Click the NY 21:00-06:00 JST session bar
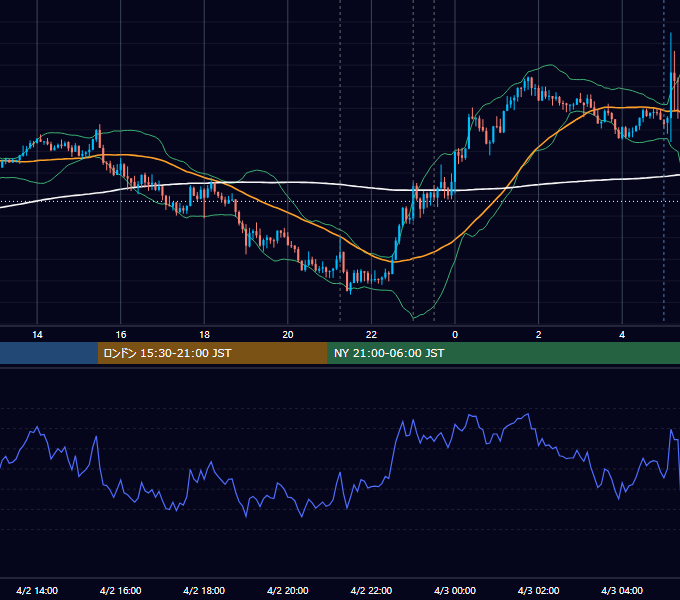The image size is (680, 600). click(503, 353)
